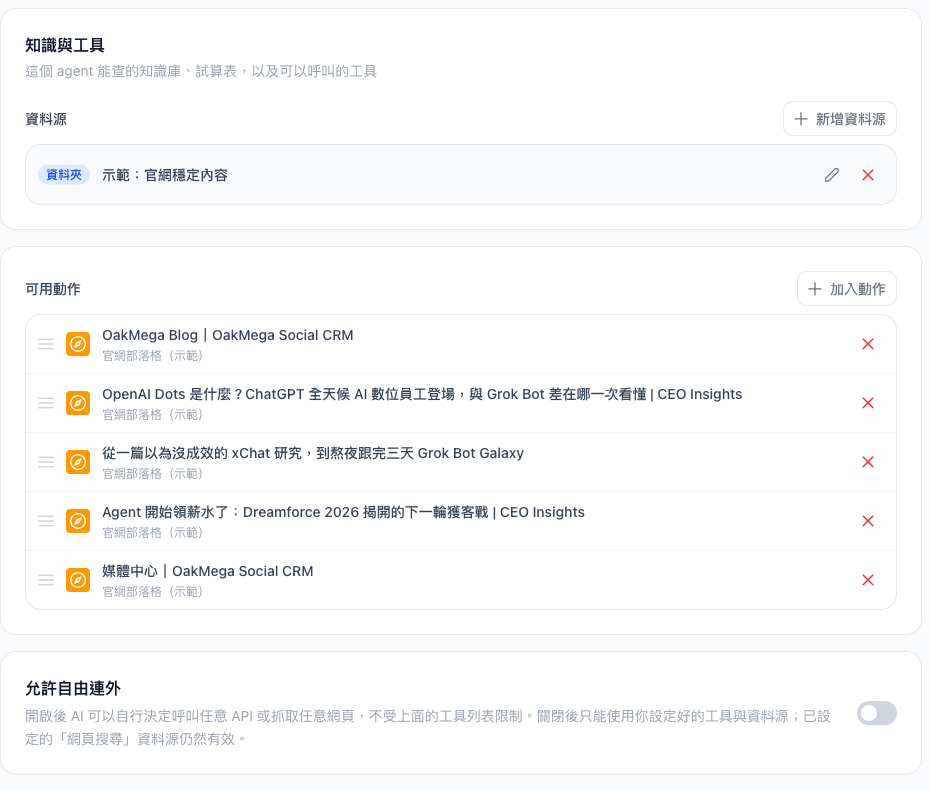
Task: Grab drag handle of xChat 研究 row
Action: [46, 462]
